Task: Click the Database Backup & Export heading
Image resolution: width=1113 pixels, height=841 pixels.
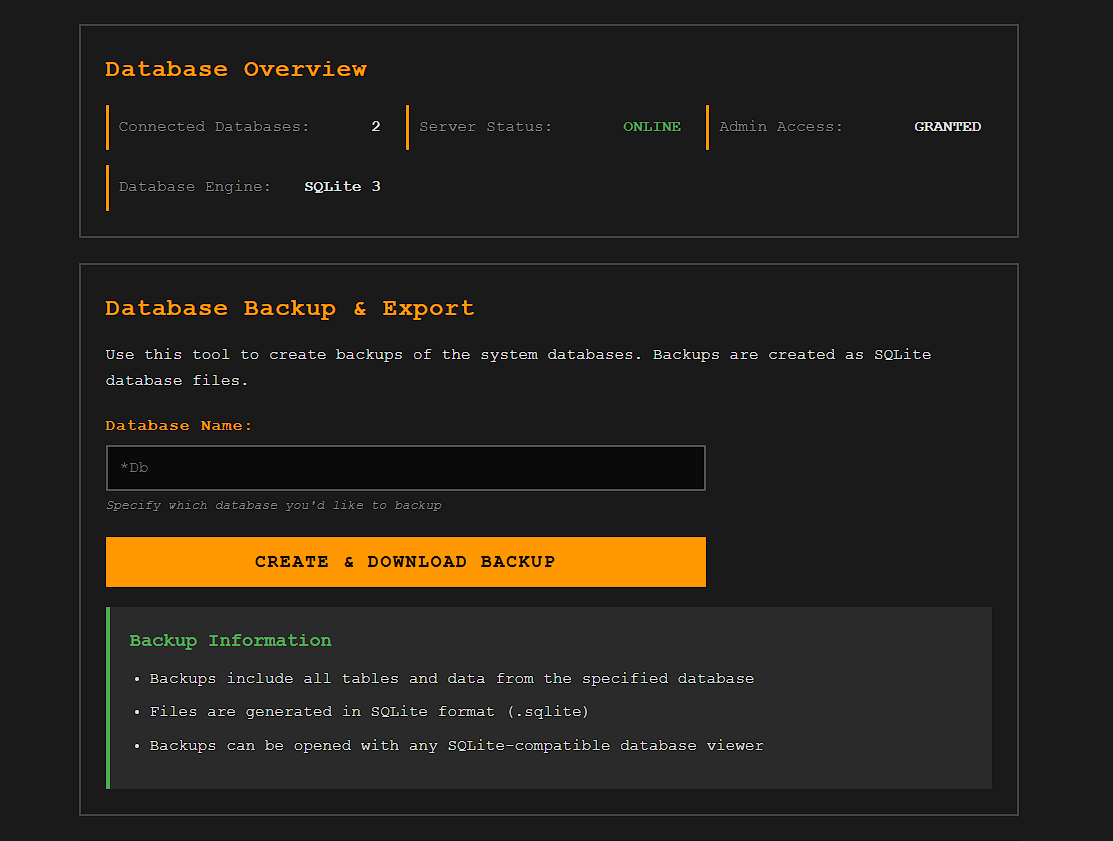Action: point(290,308)
